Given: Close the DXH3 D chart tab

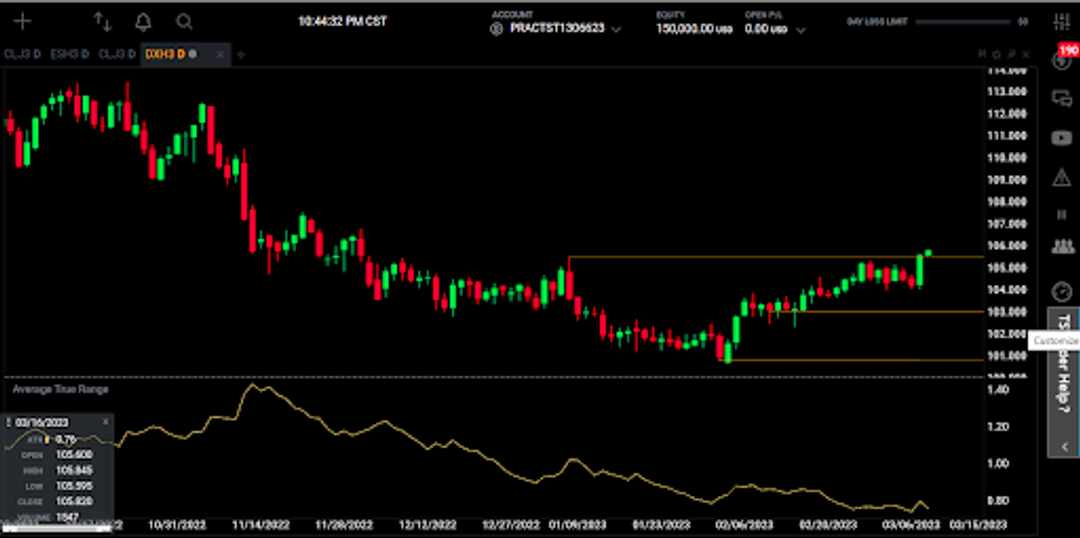Looking at the screenshot, I should coord(220,54).
